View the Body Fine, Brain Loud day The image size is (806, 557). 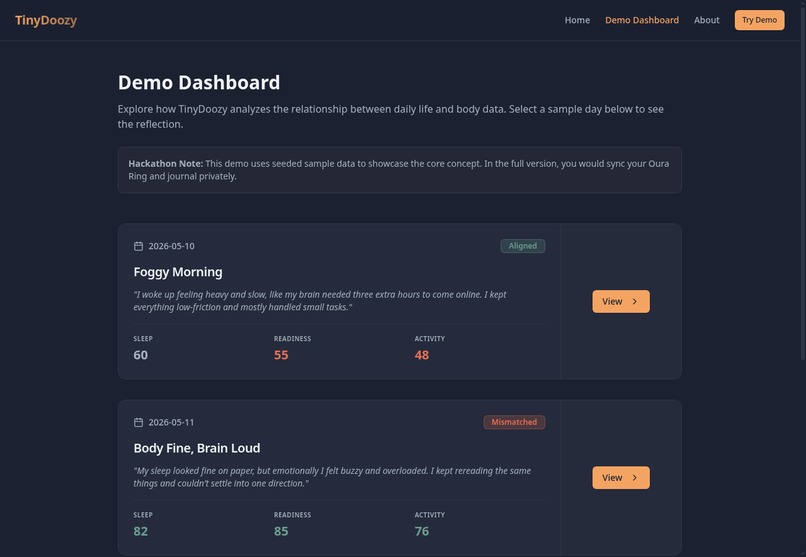[x=620, y=477]
